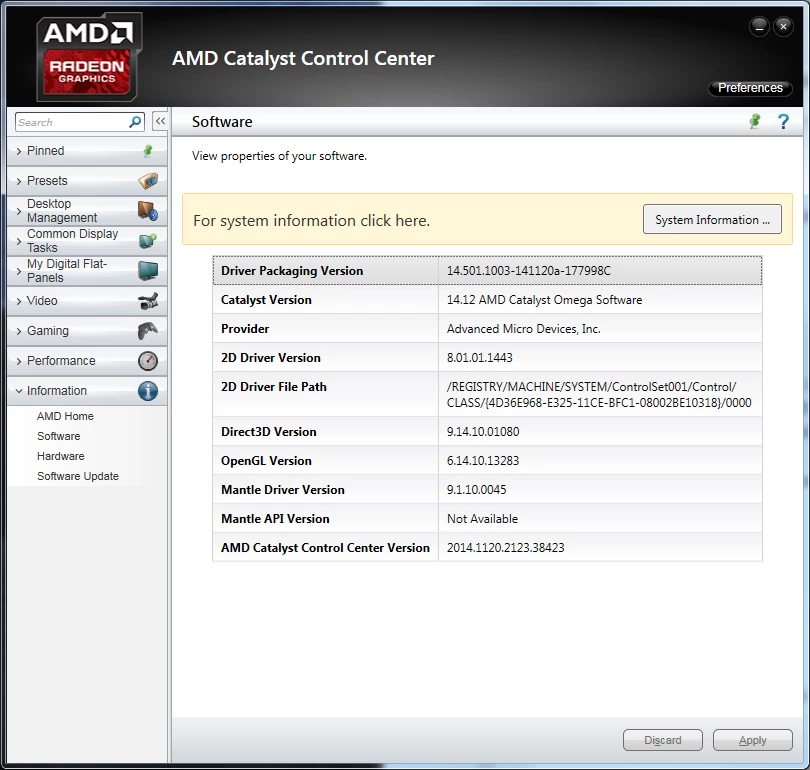Click the value 8.01.01.1443
This screenshot has height=770, width=810.
pyautogui.click(x=479, y=358)
